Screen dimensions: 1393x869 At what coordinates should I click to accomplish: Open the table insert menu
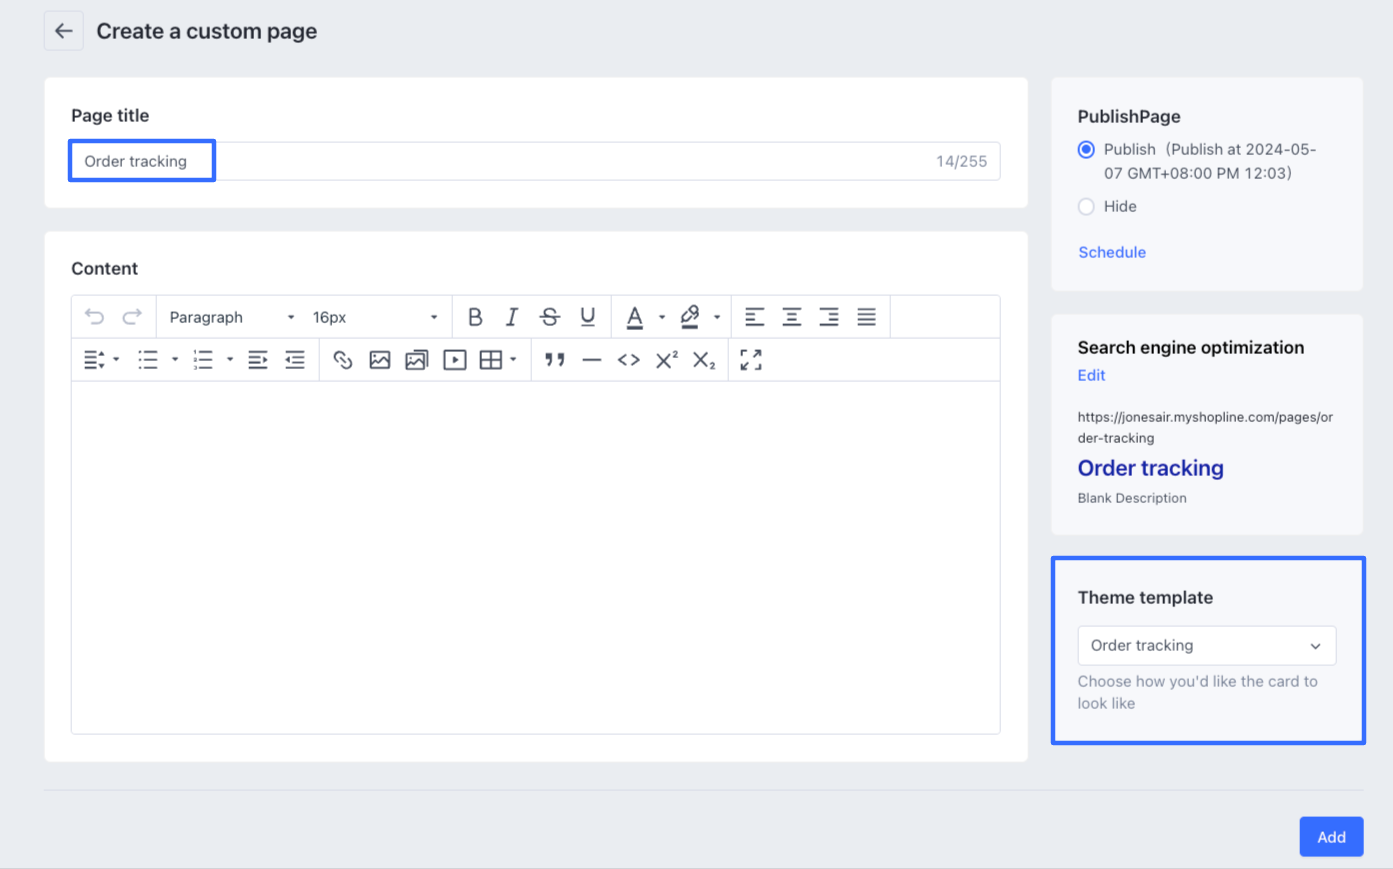click(x=498, y=360)
